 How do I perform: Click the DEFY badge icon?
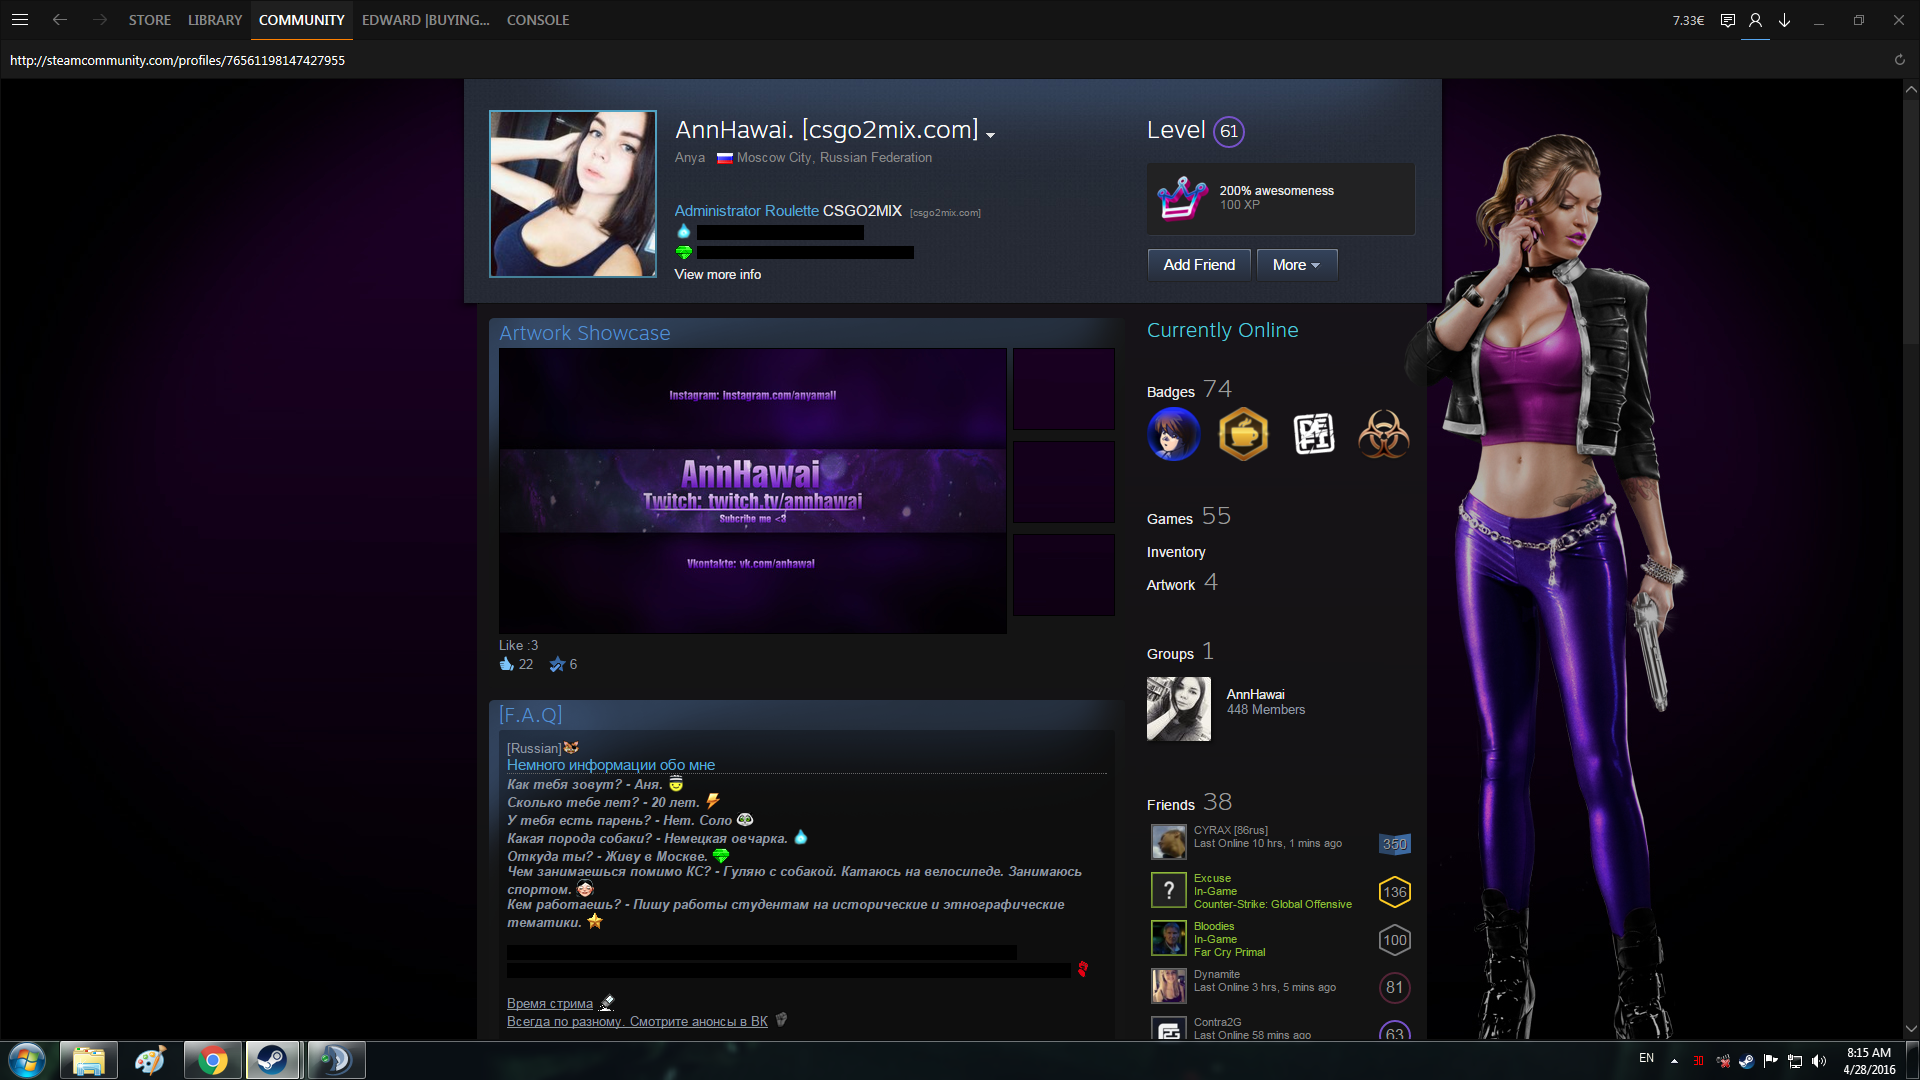point(1313,434)
